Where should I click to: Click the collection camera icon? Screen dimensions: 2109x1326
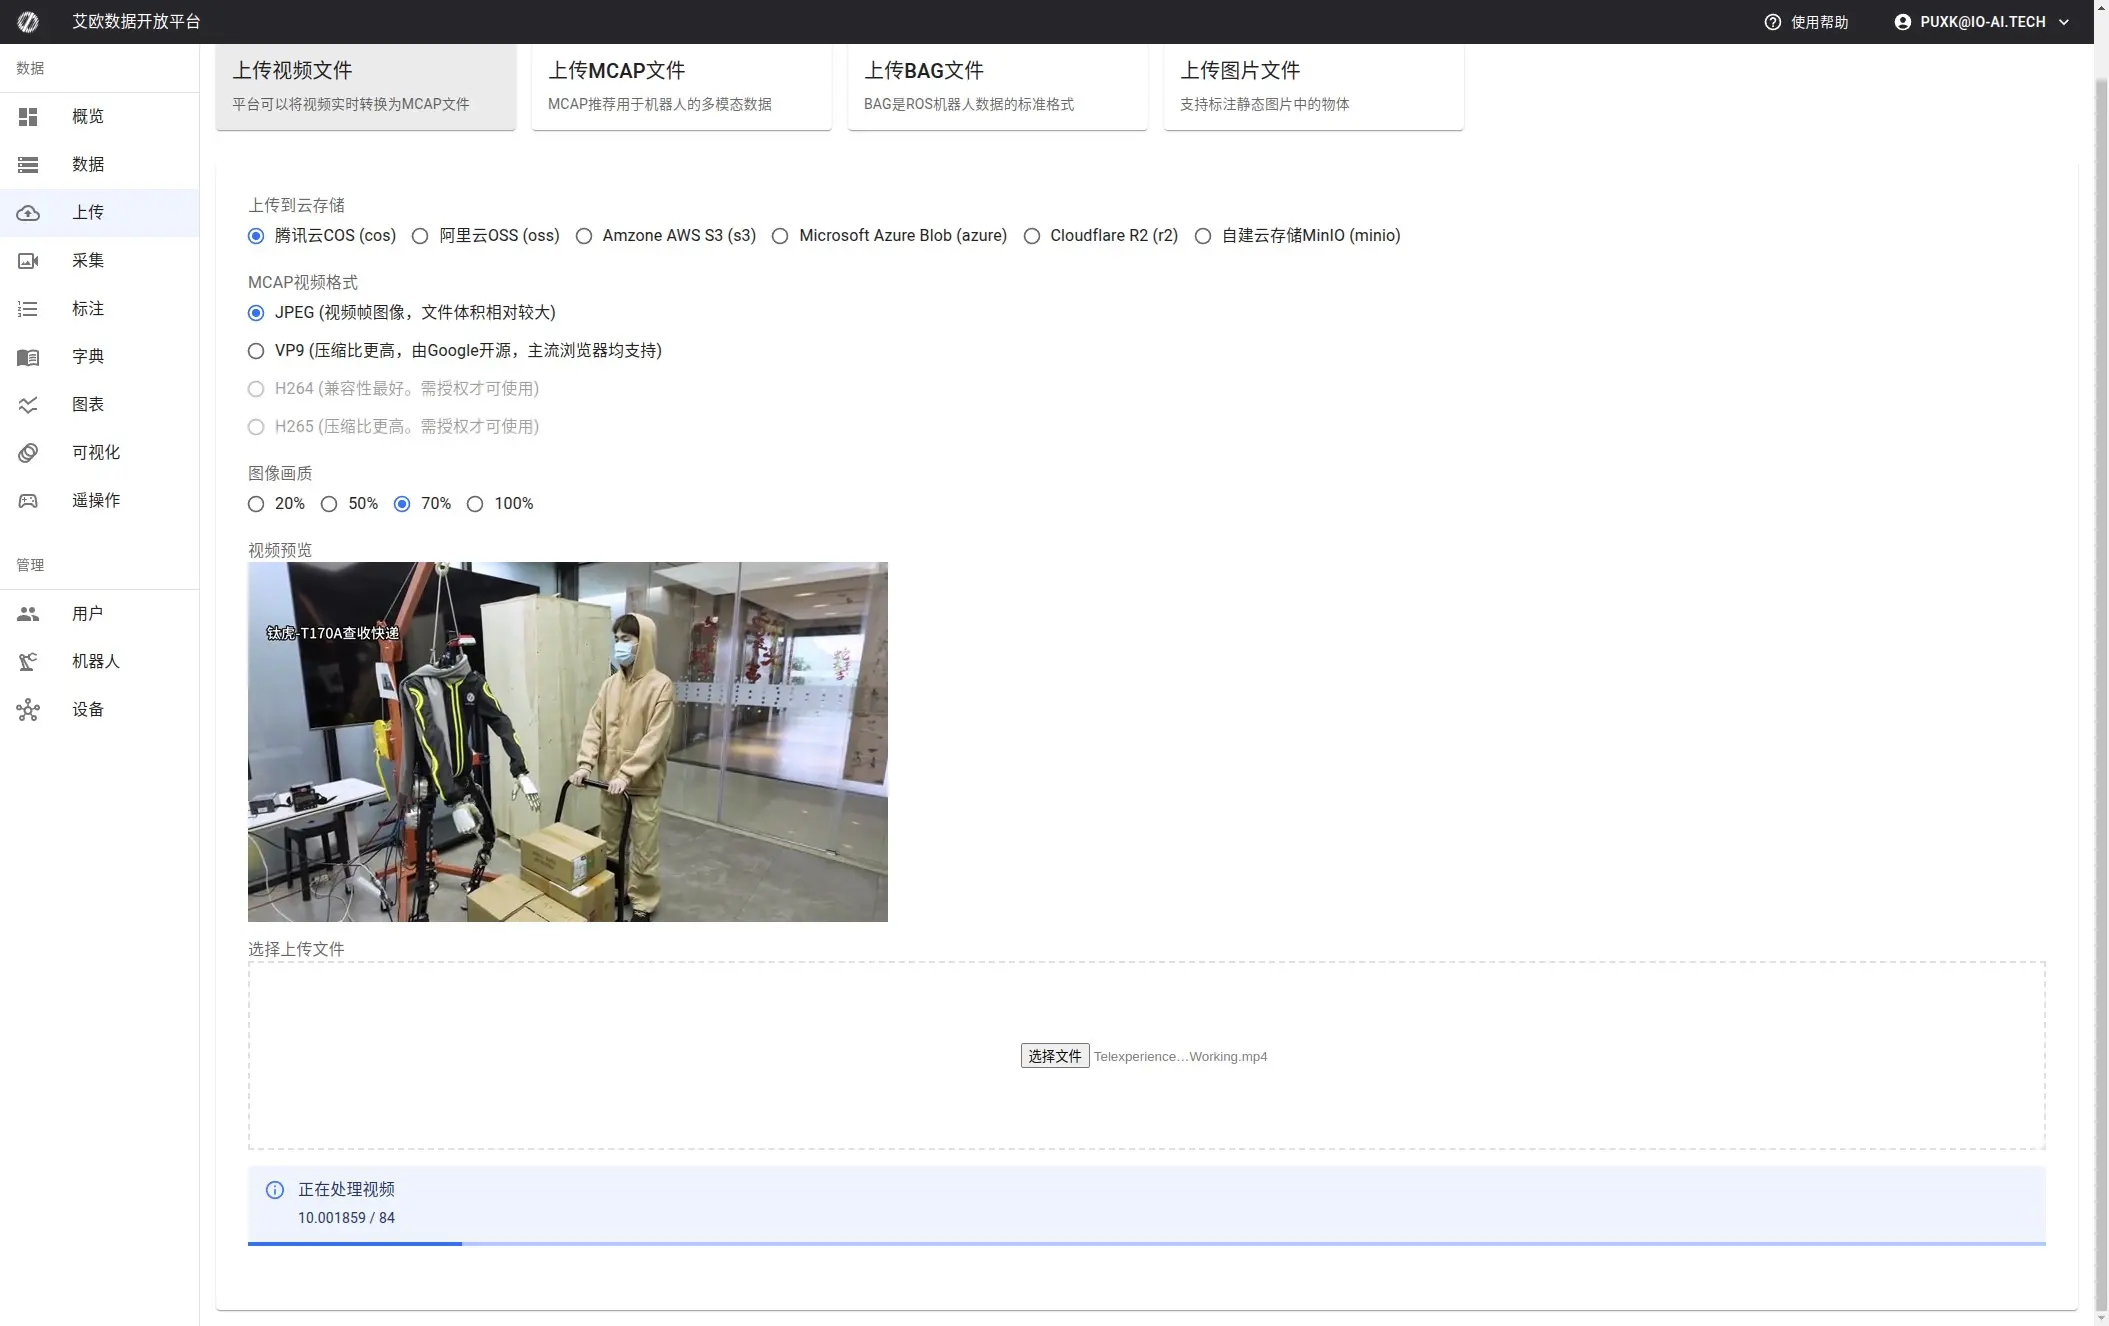tap(28, 261)
